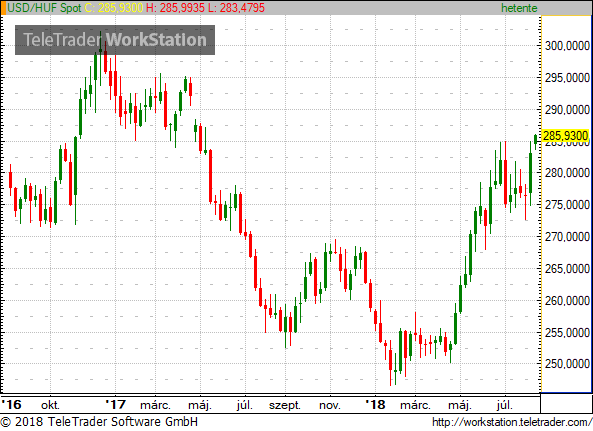Click the low value L: 283,4795
This screenshot has width=593, height=431.
tap(236, 8)
